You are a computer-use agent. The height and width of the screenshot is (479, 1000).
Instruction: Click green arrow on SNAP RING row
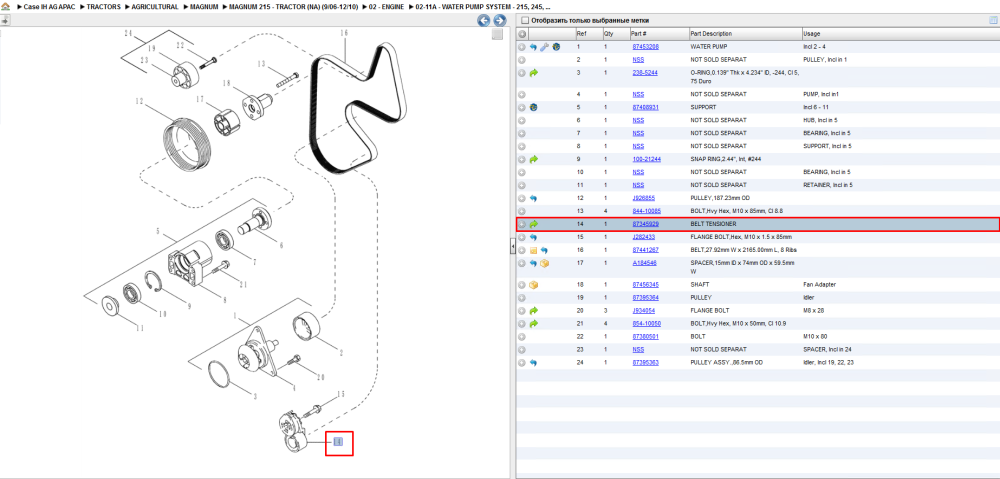pyautogui.click(x=534, y=159)
